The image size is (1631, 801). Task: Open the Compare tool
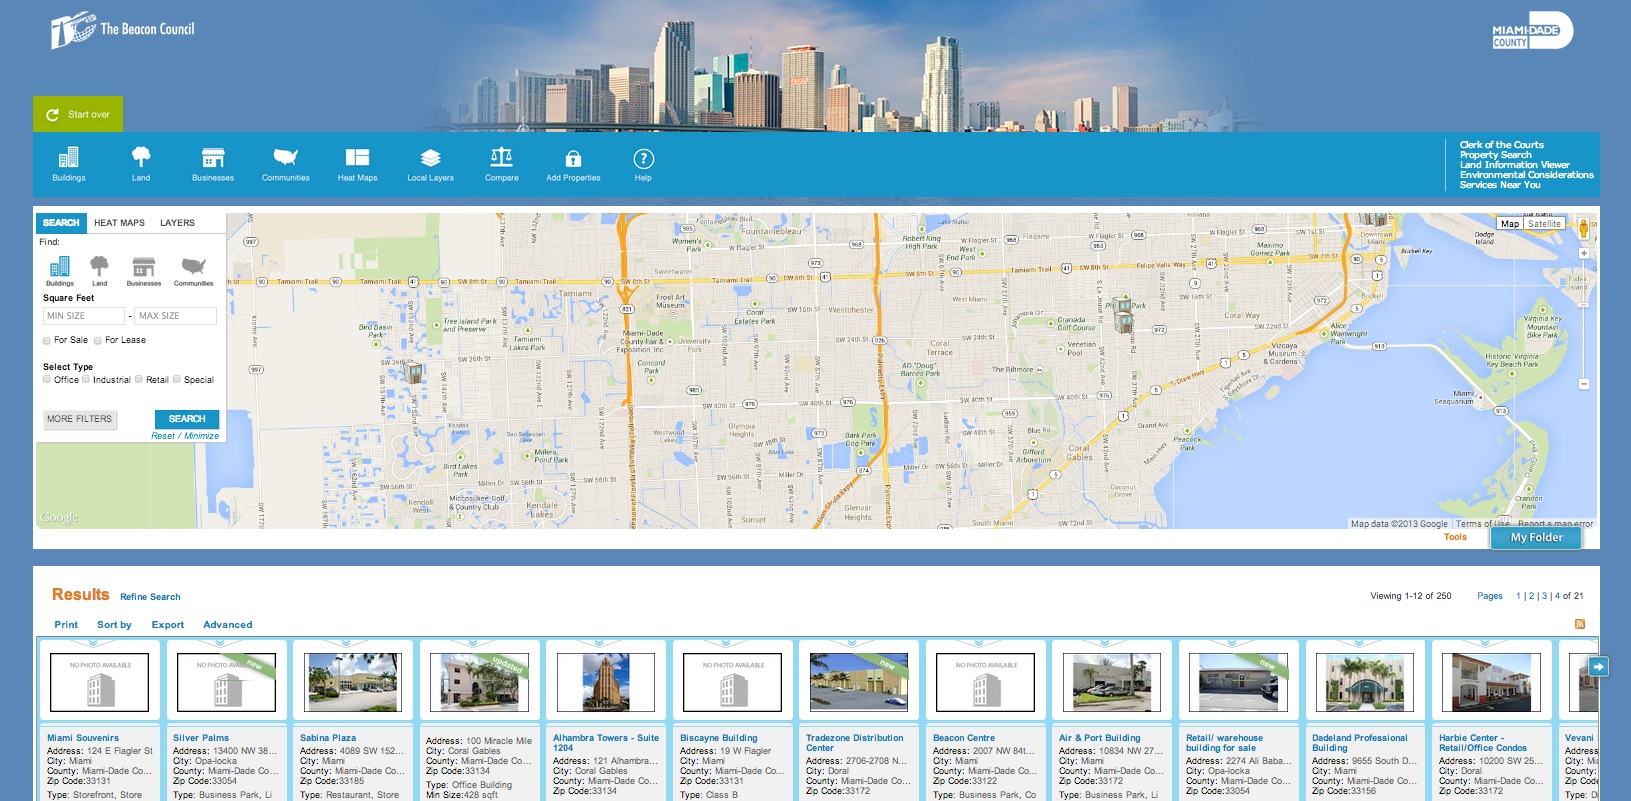click(502, 164)
